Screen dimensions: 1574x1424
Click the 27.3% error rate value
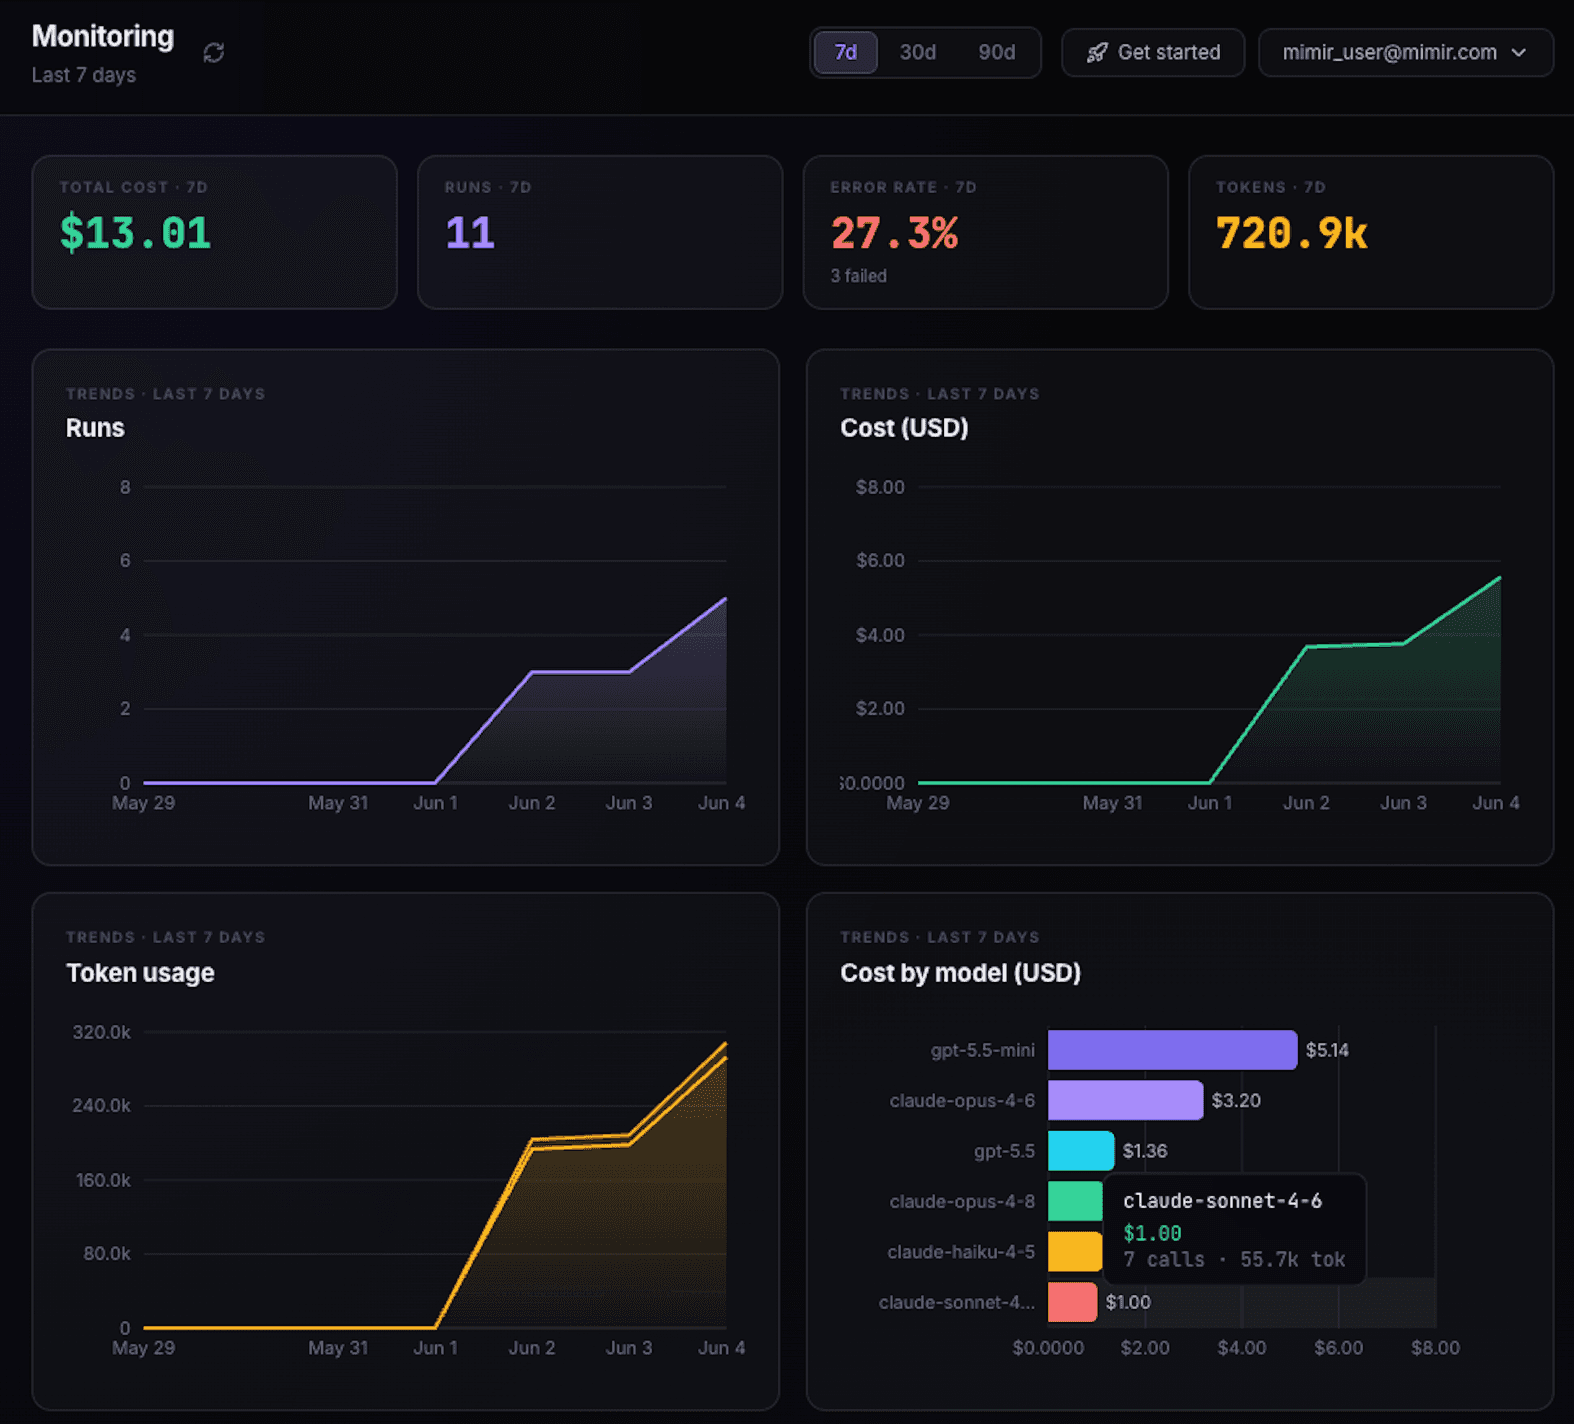(894, 233)
